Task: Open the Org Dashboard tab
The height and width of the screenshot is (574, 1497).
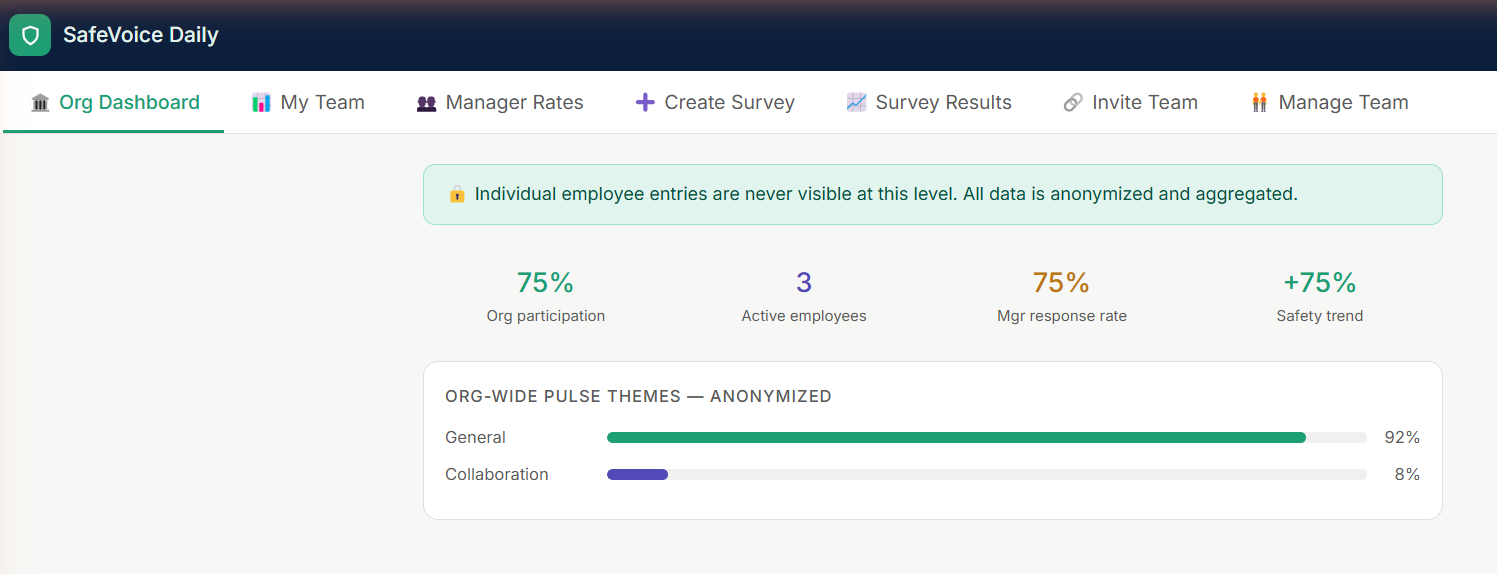Action: 114,102
